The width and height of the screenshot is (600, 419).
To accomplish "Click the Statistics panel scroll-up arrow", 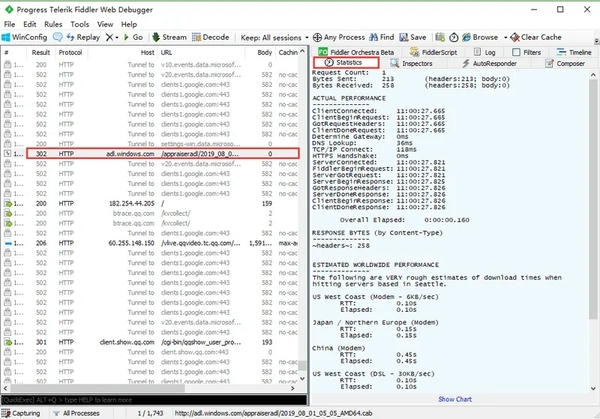I will tap(593, 75).
